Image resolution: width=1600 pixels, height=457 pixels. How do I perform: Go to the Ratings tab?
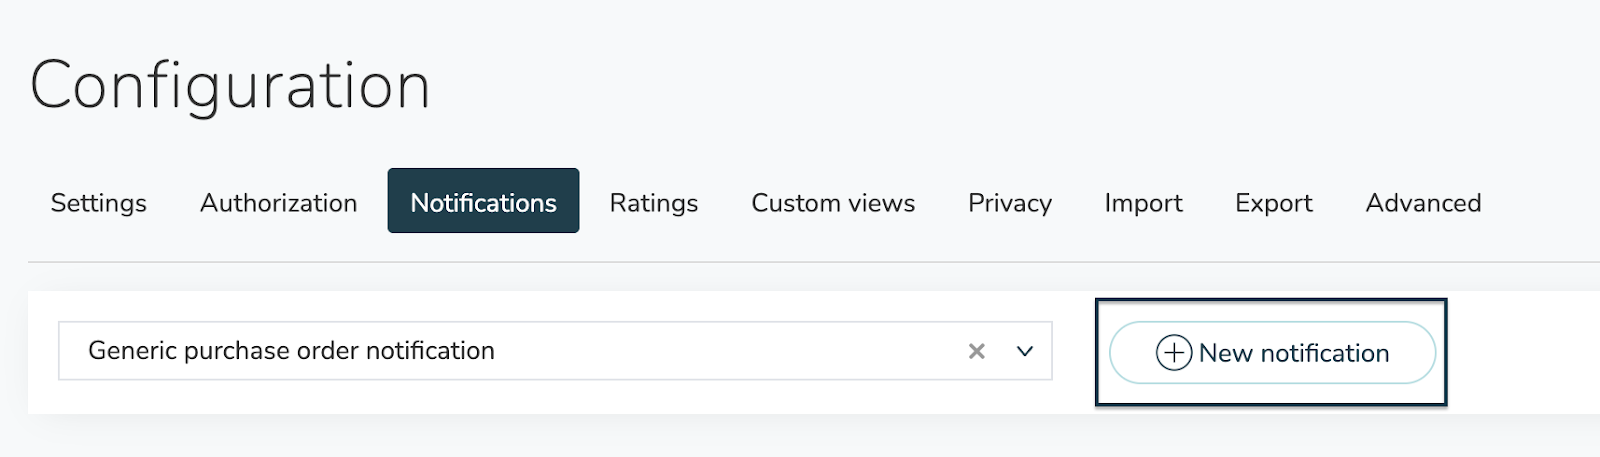coord(654,203)
